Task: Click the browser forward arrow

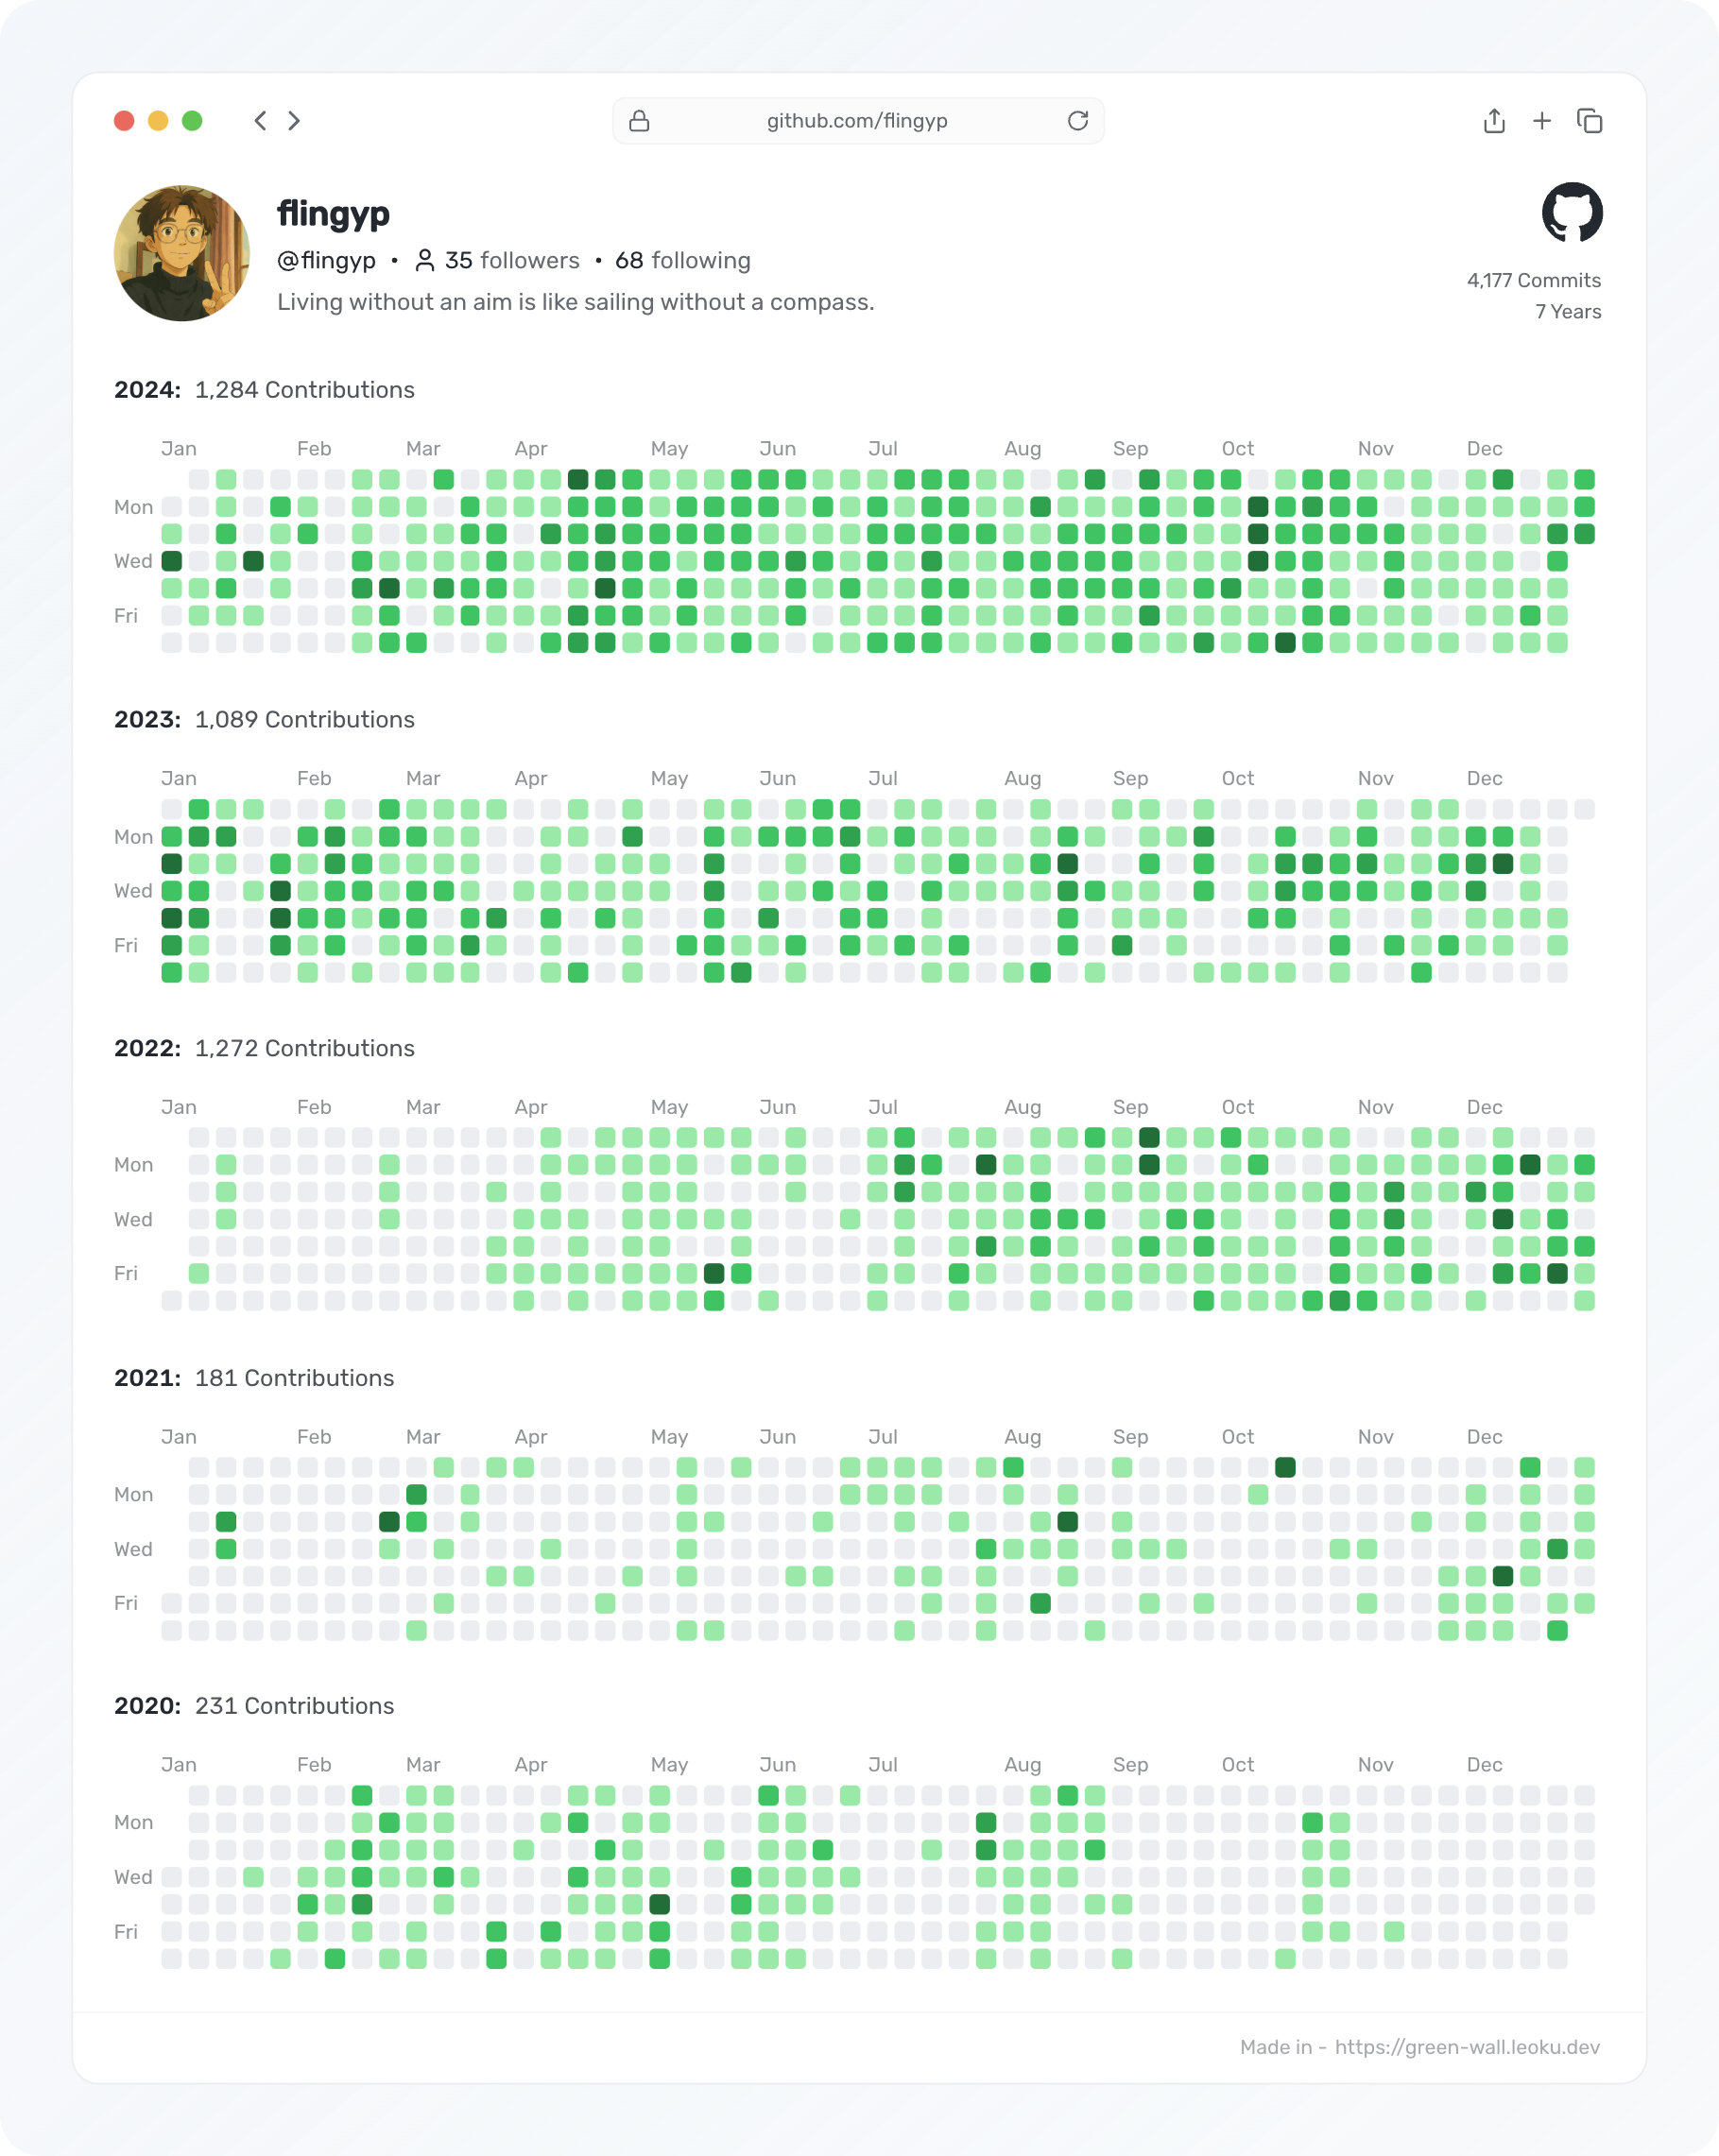Action: [x=294, y=121]
